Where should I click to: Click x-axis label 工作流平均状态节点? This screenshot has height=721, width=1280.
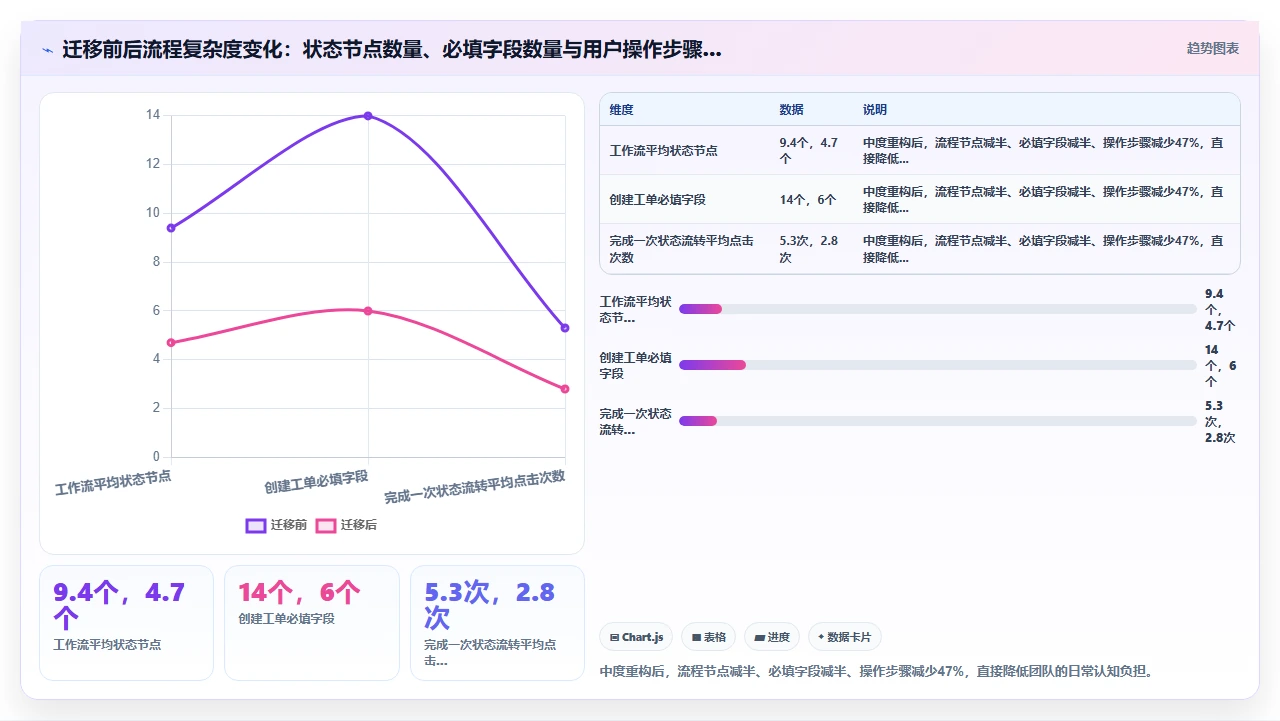113,483
